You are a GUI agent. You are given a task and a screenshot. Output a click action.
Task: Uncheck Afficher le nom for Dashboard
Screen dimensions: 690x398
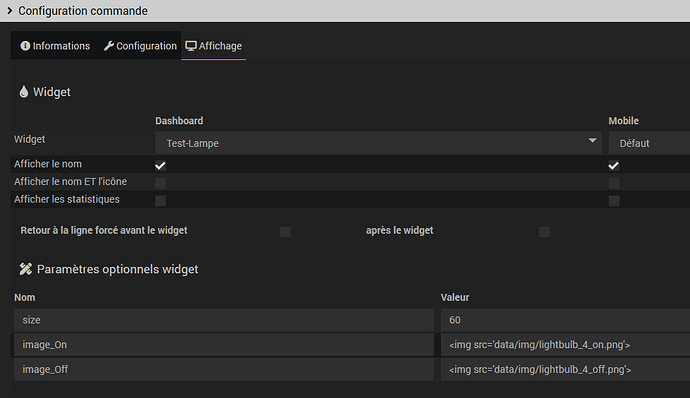[160, 166]
